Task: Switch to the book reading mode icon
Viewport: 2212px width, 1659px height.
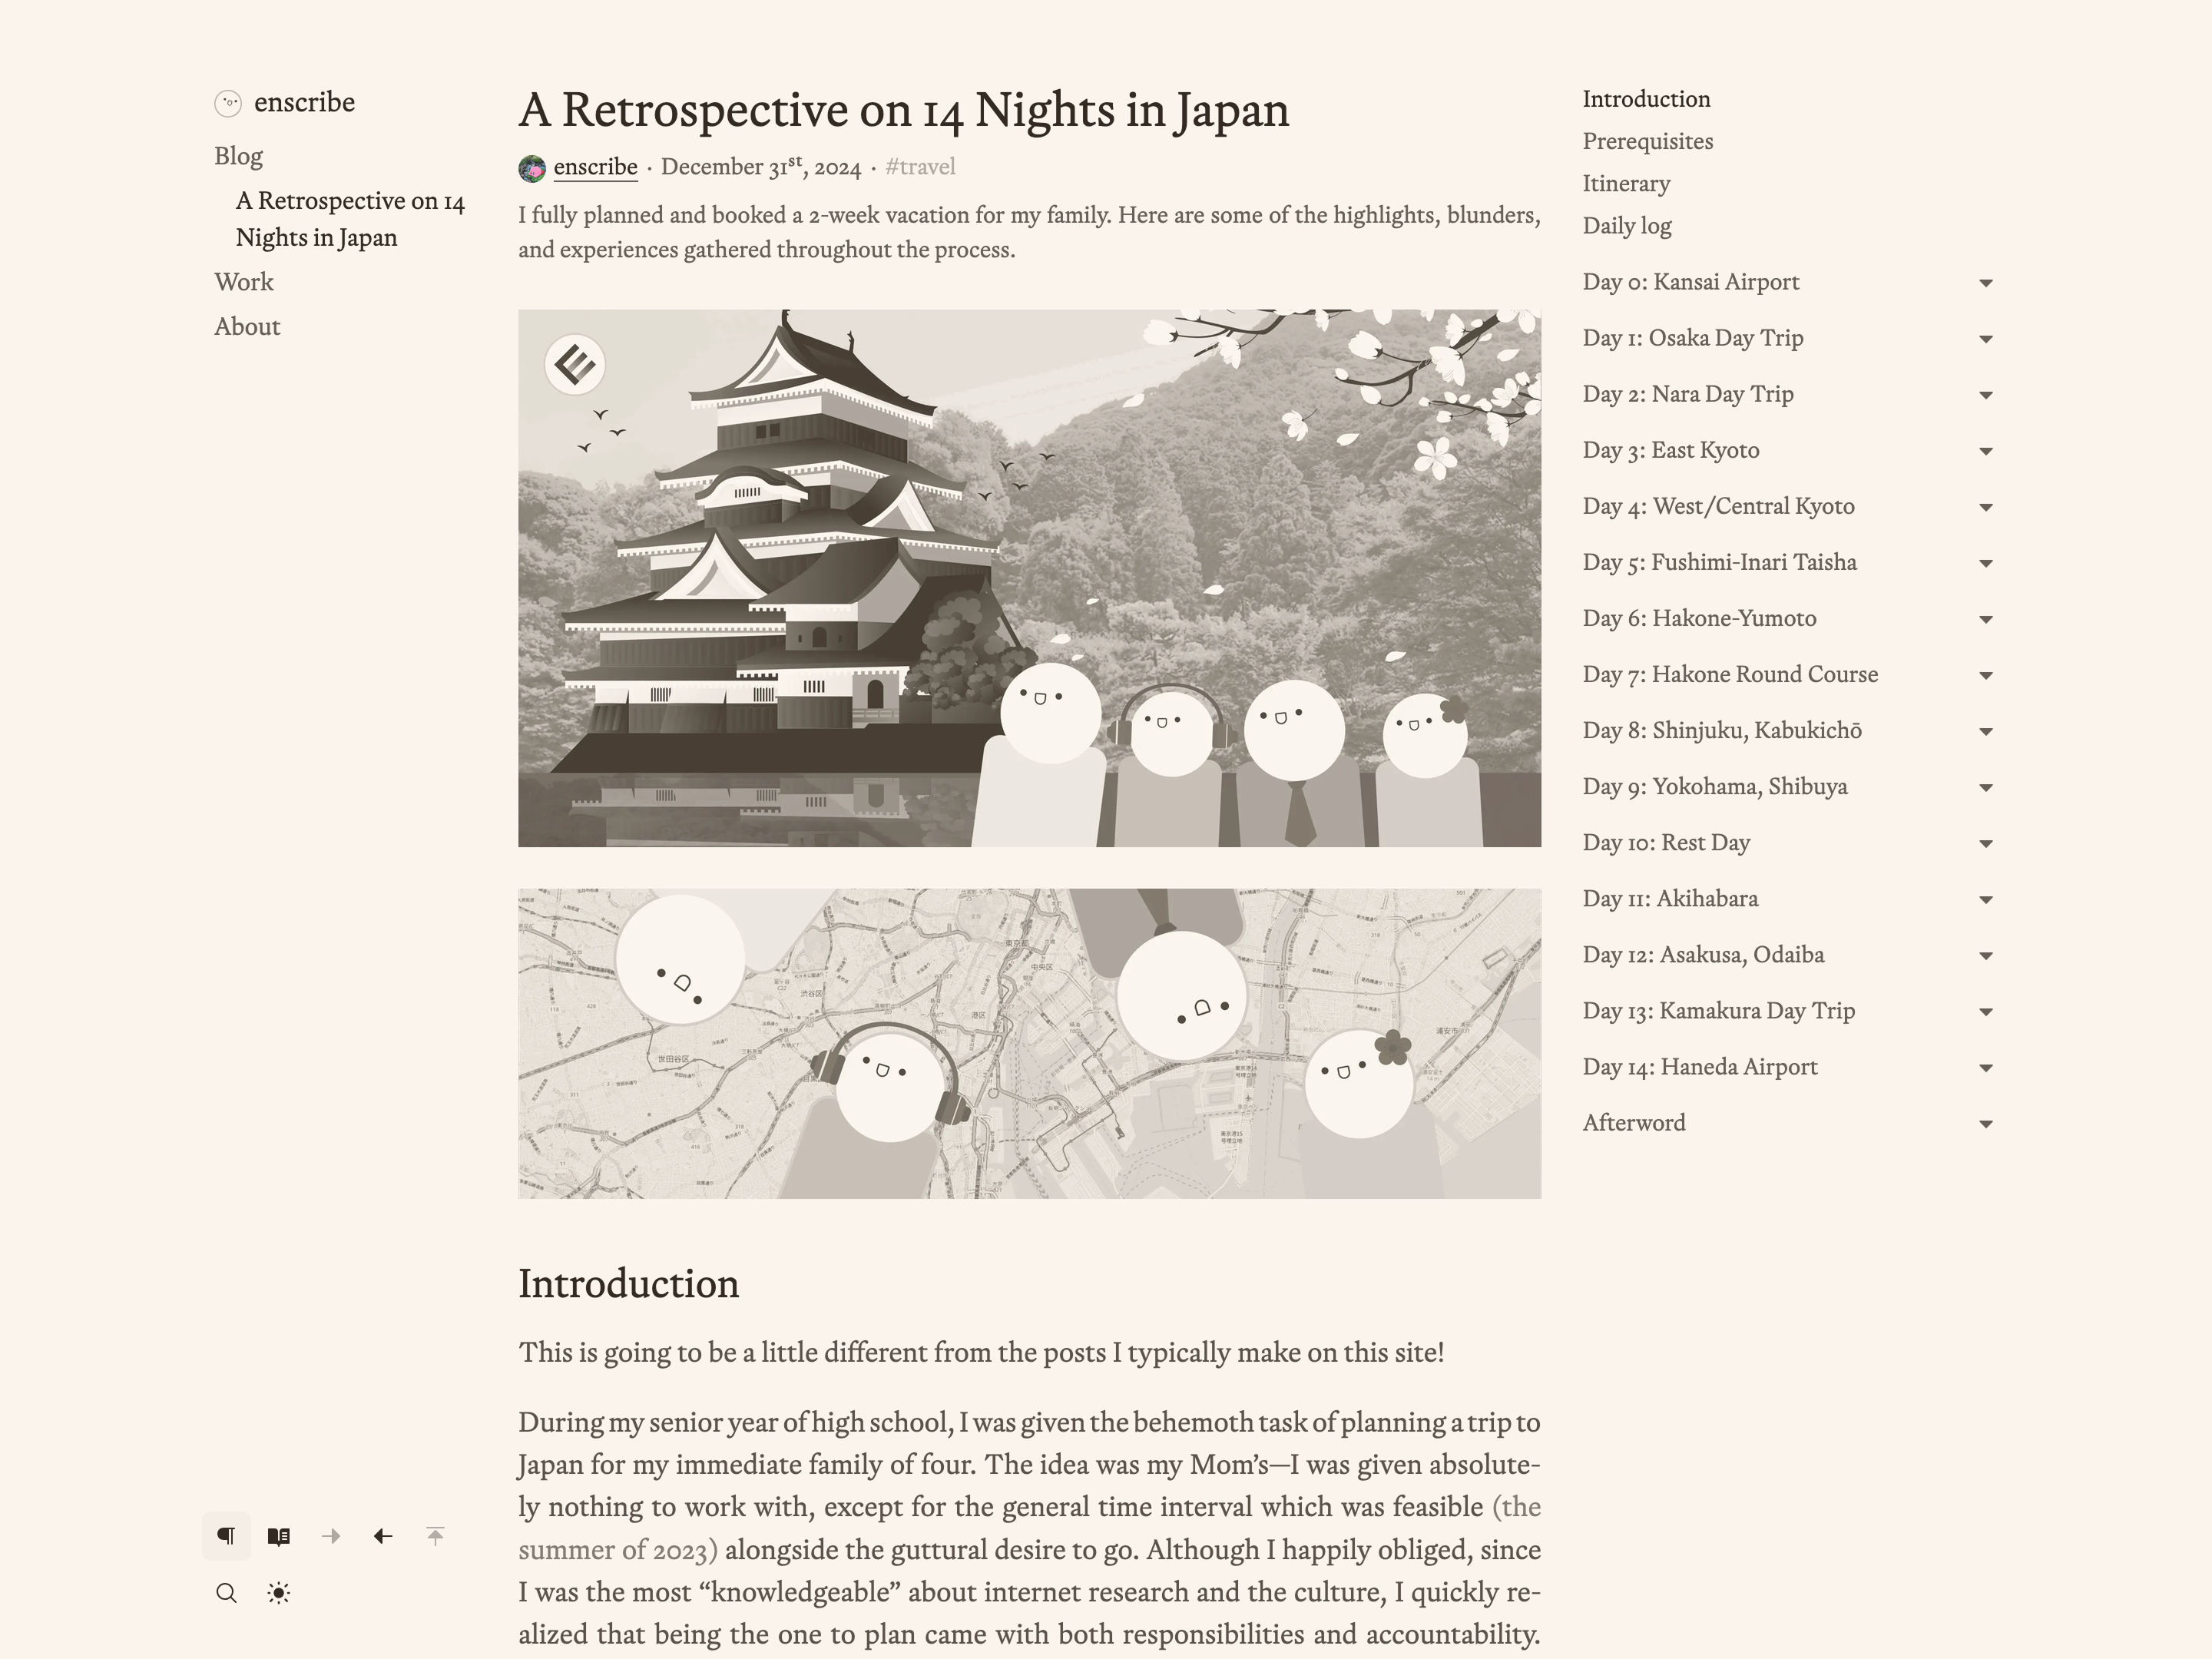Action: [x=279, y=1536]
